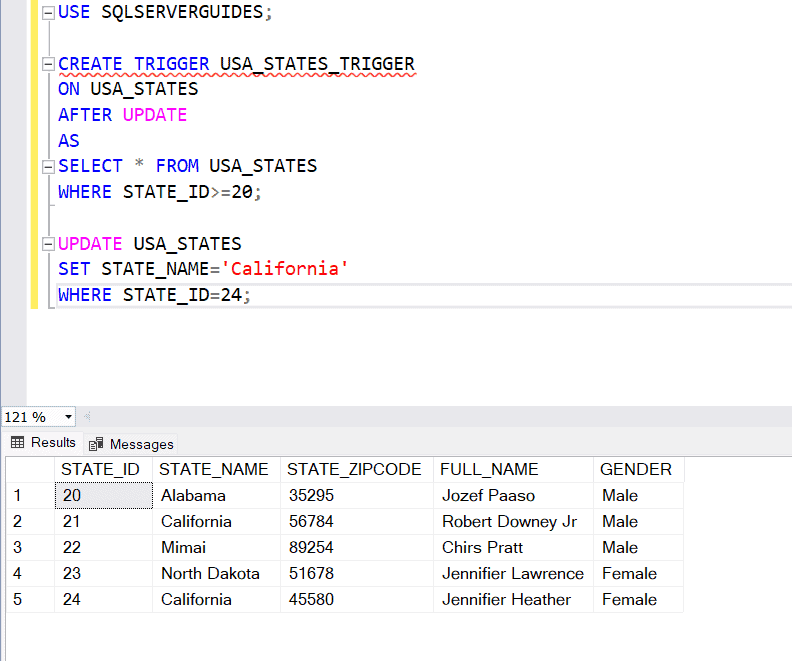Switch to the Messages tab
792x661 pixels.
pyautogui.click(x=131, y=444)
